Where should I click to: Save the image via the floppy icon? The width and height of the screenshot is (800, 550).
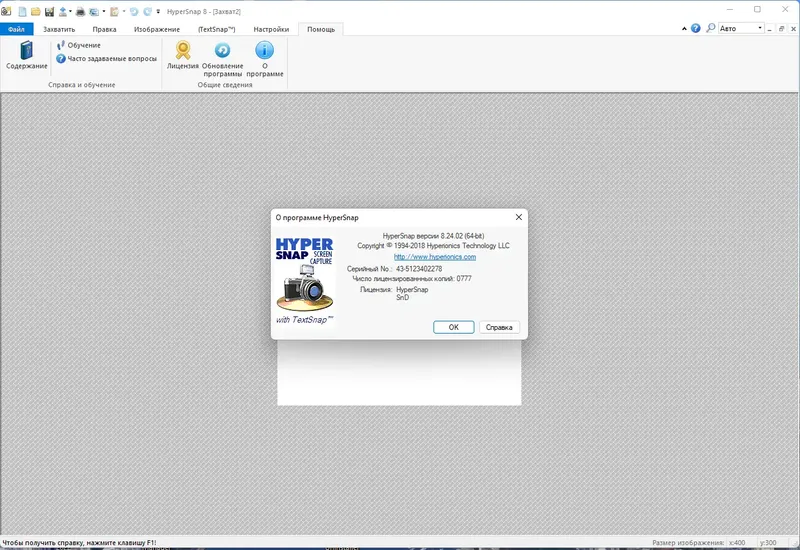[49, 11]
